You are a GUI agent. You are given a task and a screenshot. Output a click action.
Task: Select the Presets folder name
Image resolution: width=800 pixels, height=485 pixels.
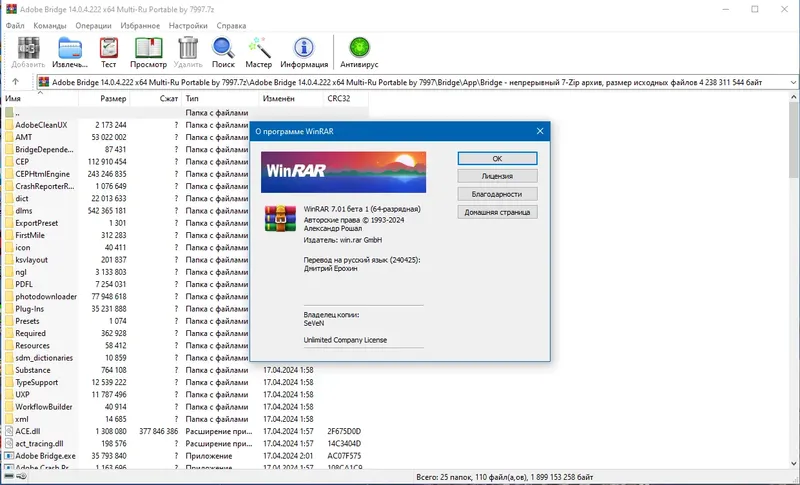[27, 321]
